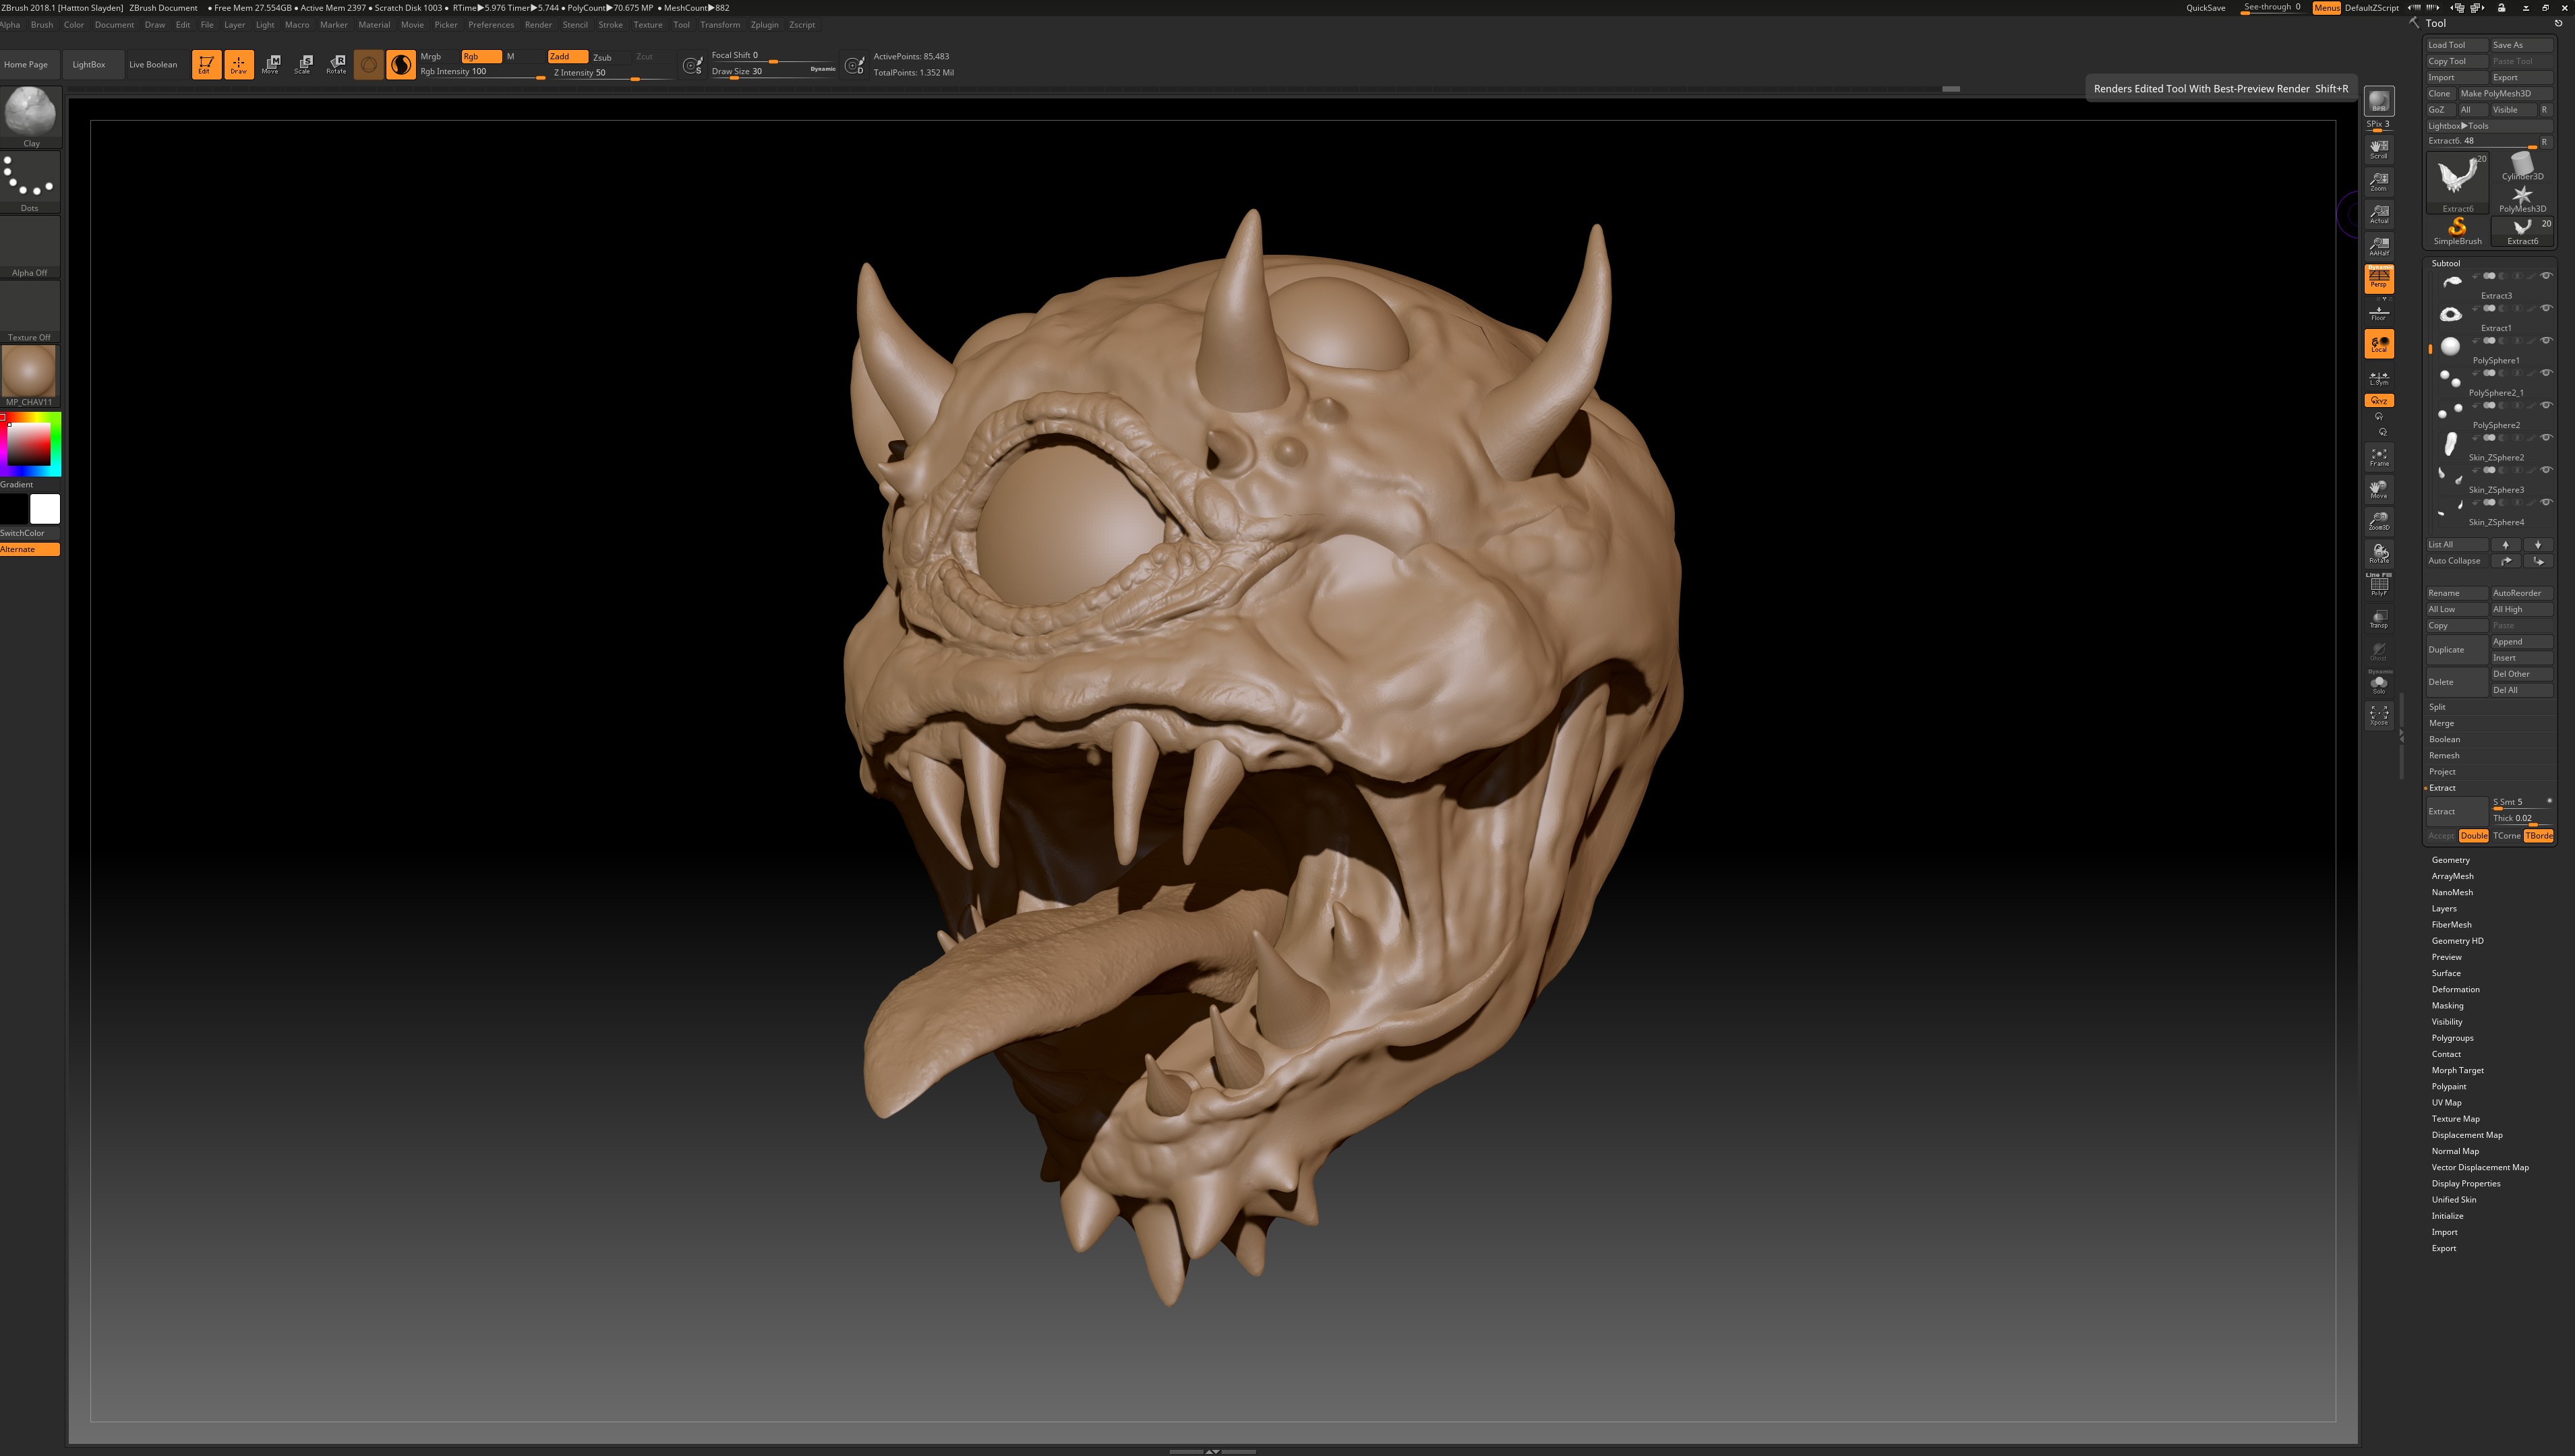Click the Frame mesh icon

point(2378,457)
